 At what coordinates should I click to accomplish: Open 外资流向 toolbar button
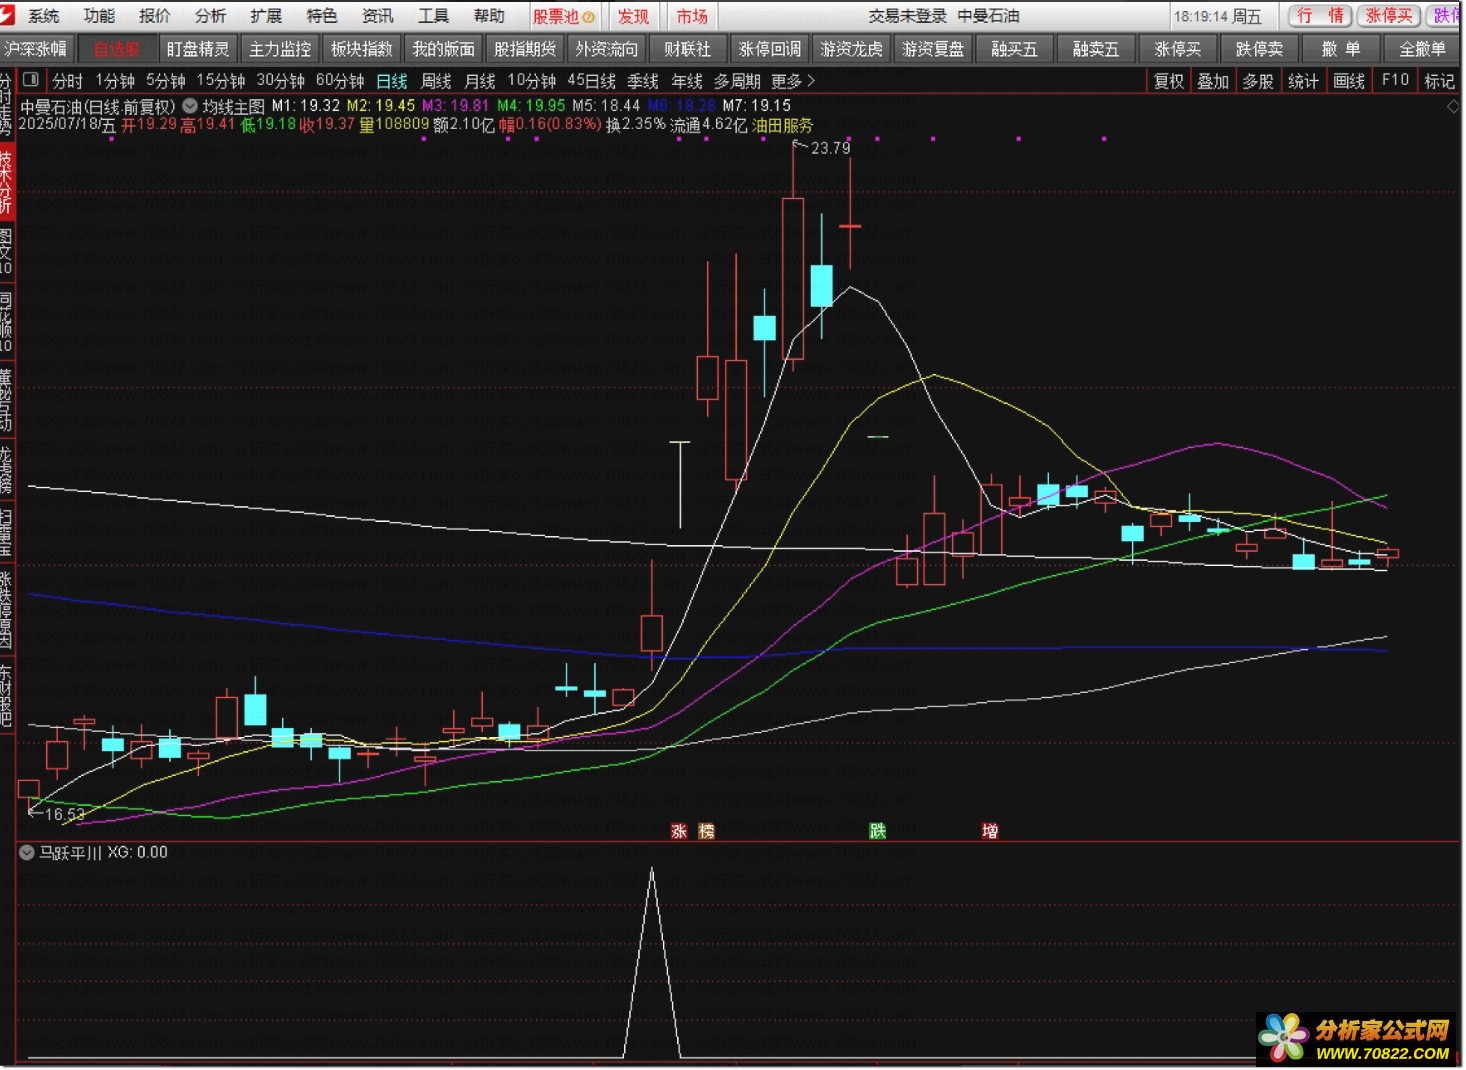[607, 49]
